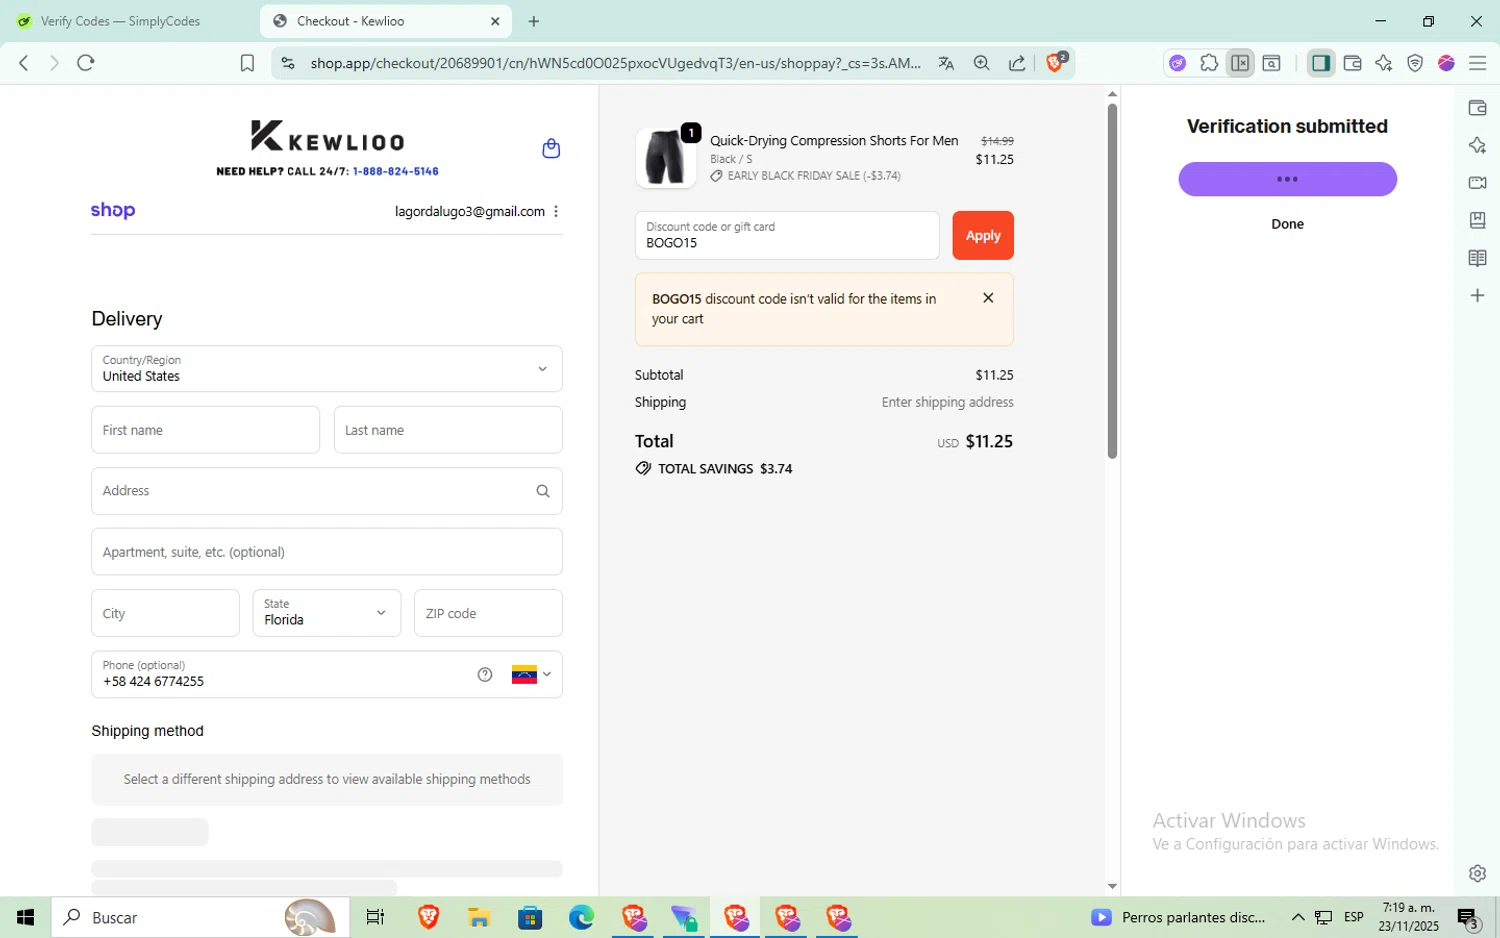Viewport: 1500px width, 938px height.
Task: Open account options menu beside the email
Action: (556, 211)
